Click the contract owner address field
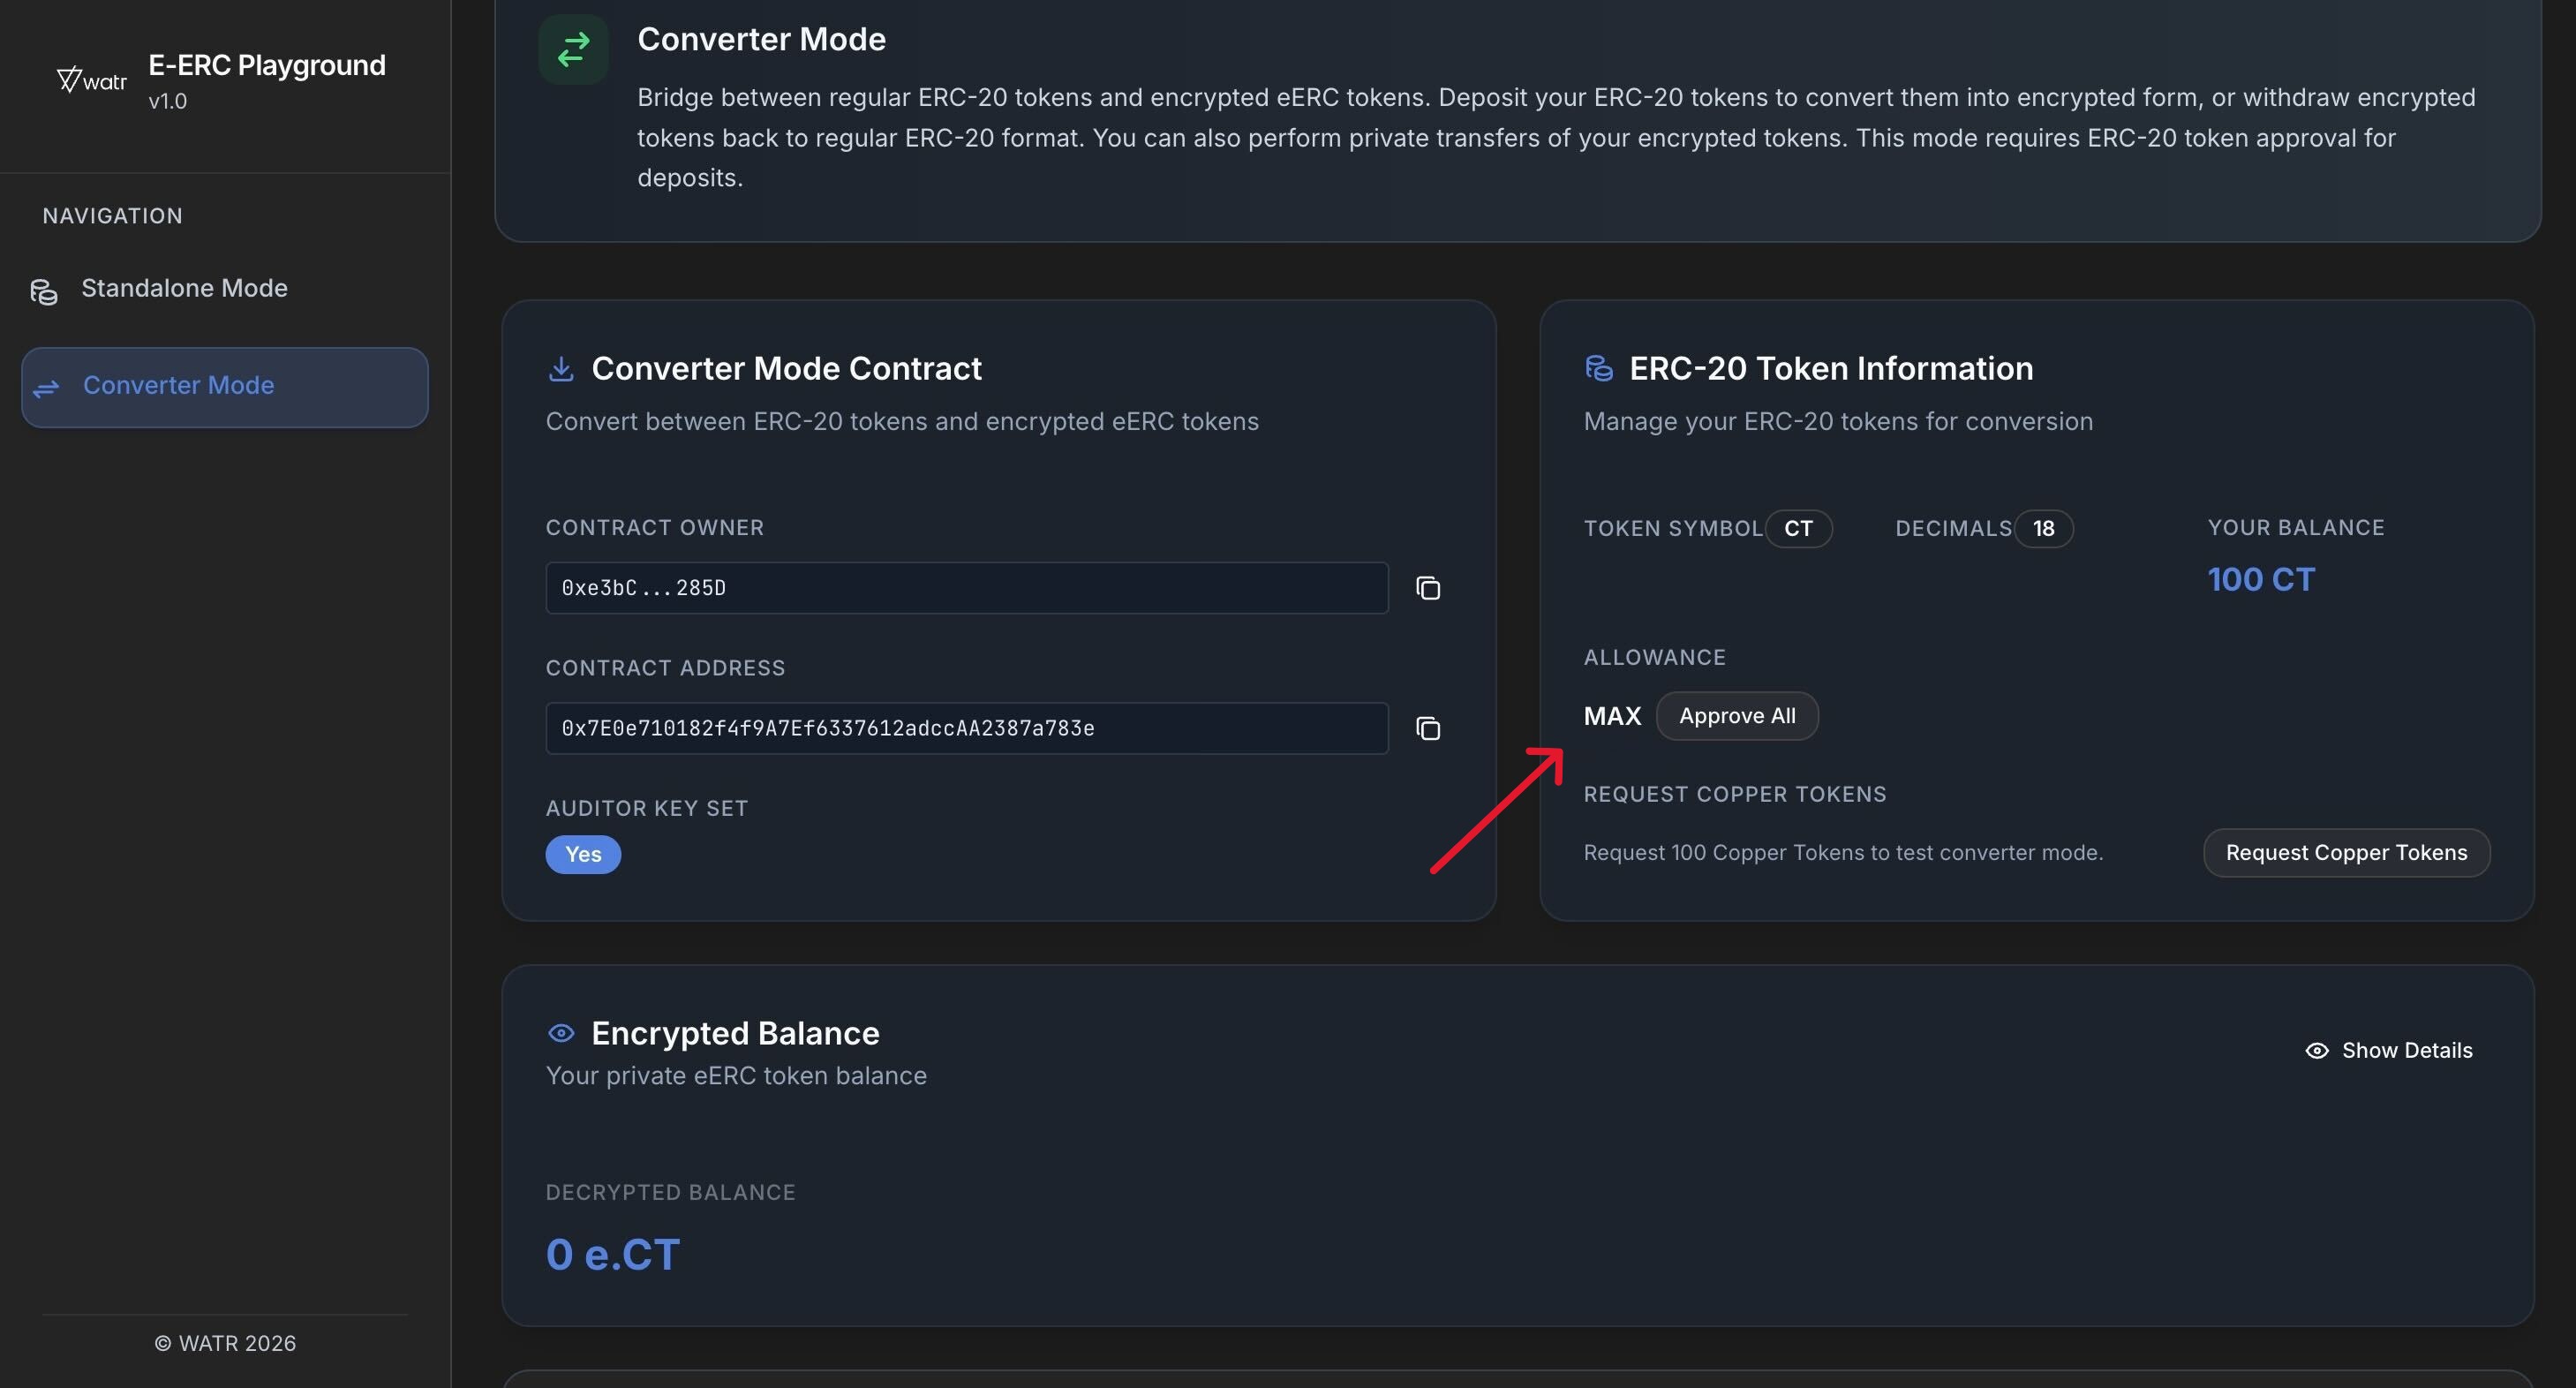Image resolution: width=2576 pixels, height=1388 pixels. point(966,588)
